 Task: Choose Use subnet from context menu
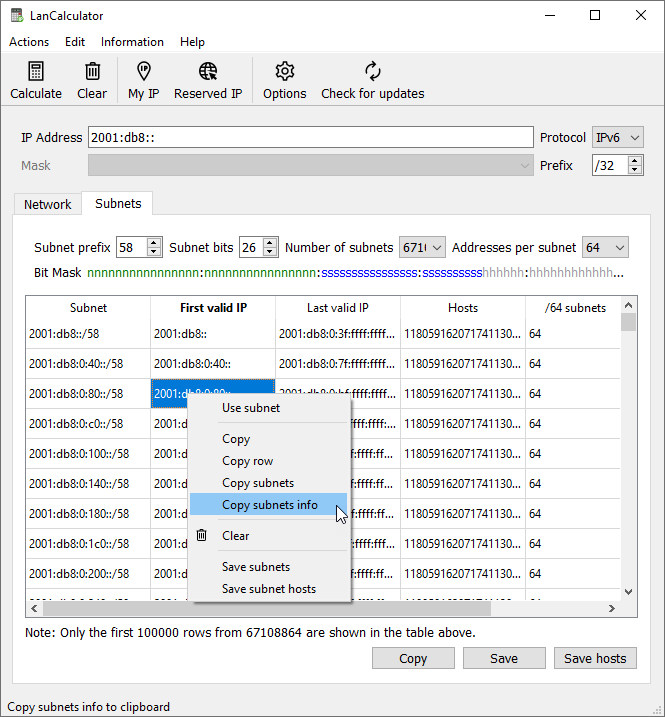(268, 408)
